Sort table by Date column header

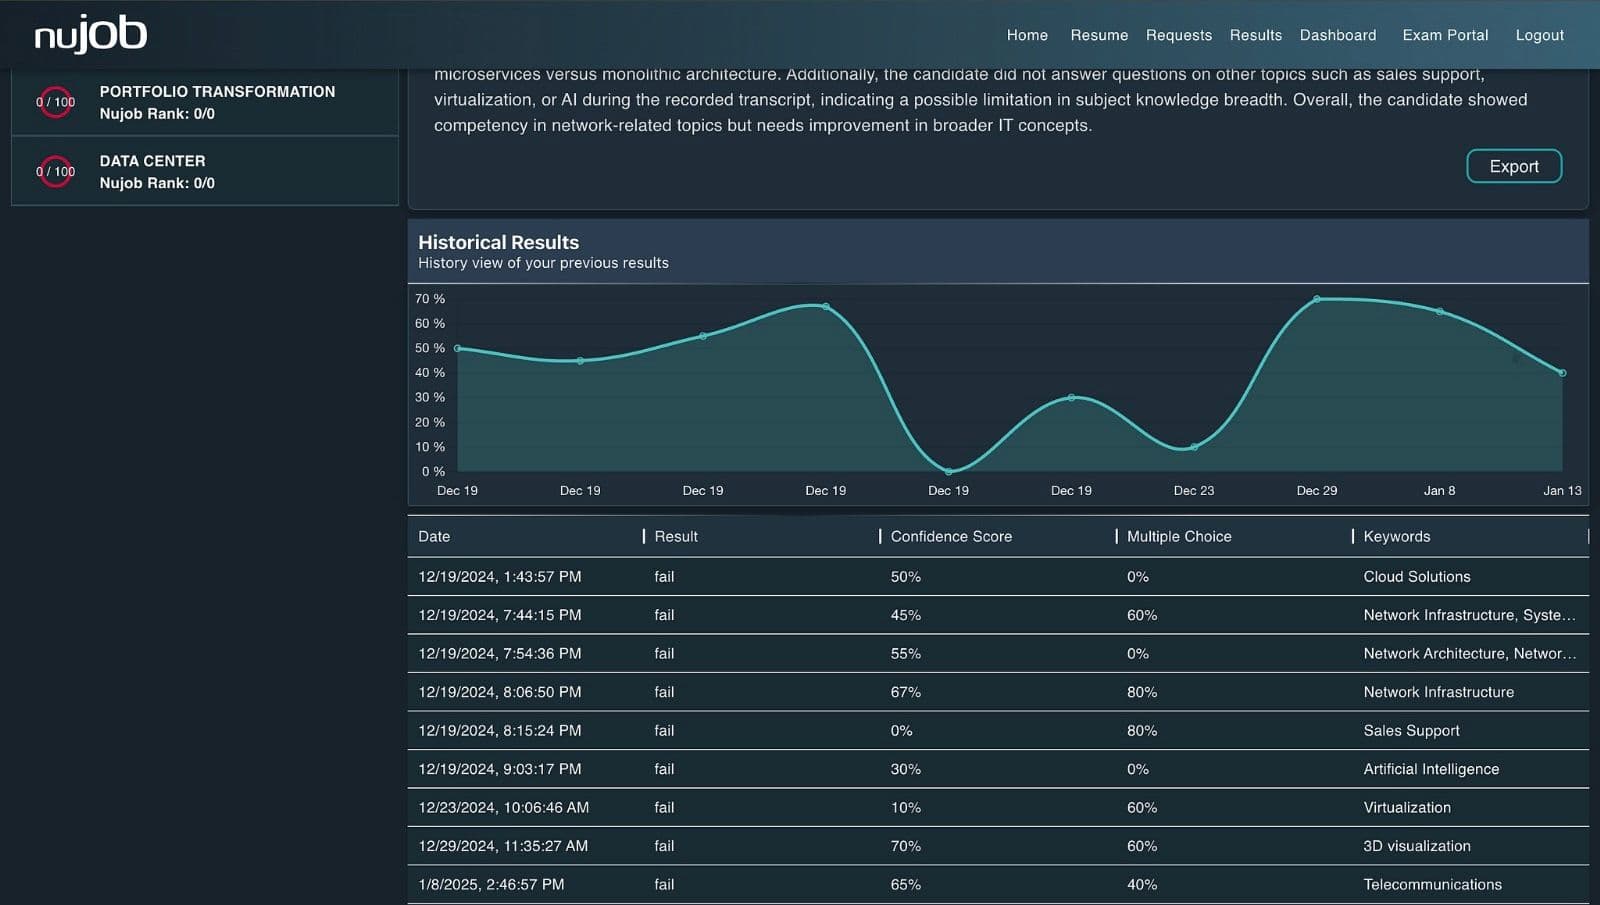tap(434, 537)
